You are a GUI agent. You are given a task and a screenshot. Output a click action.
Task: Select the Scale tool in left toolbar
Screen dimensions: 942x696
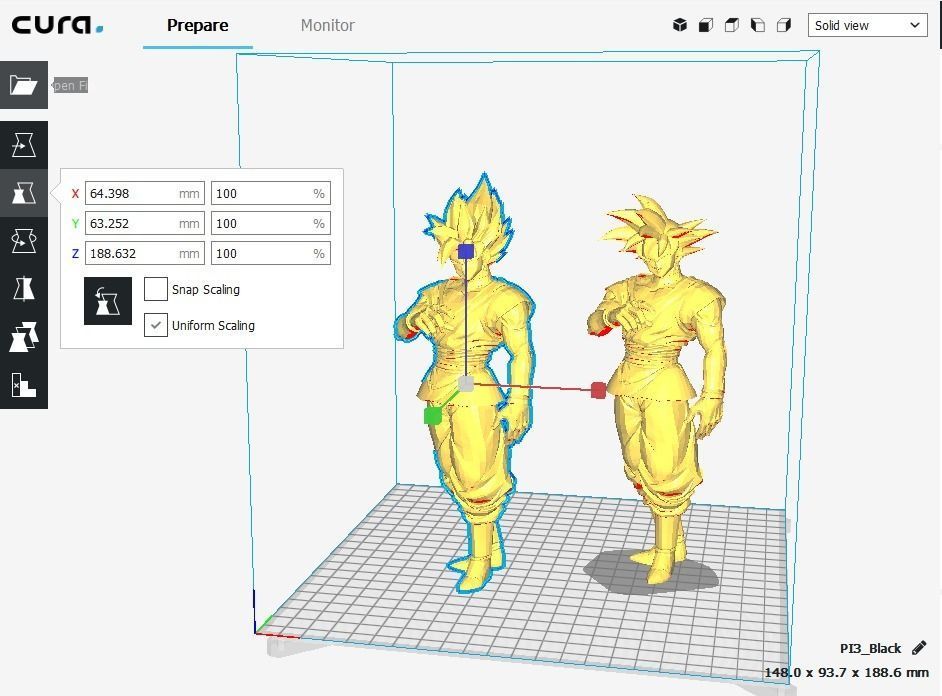tap(23, 193)
